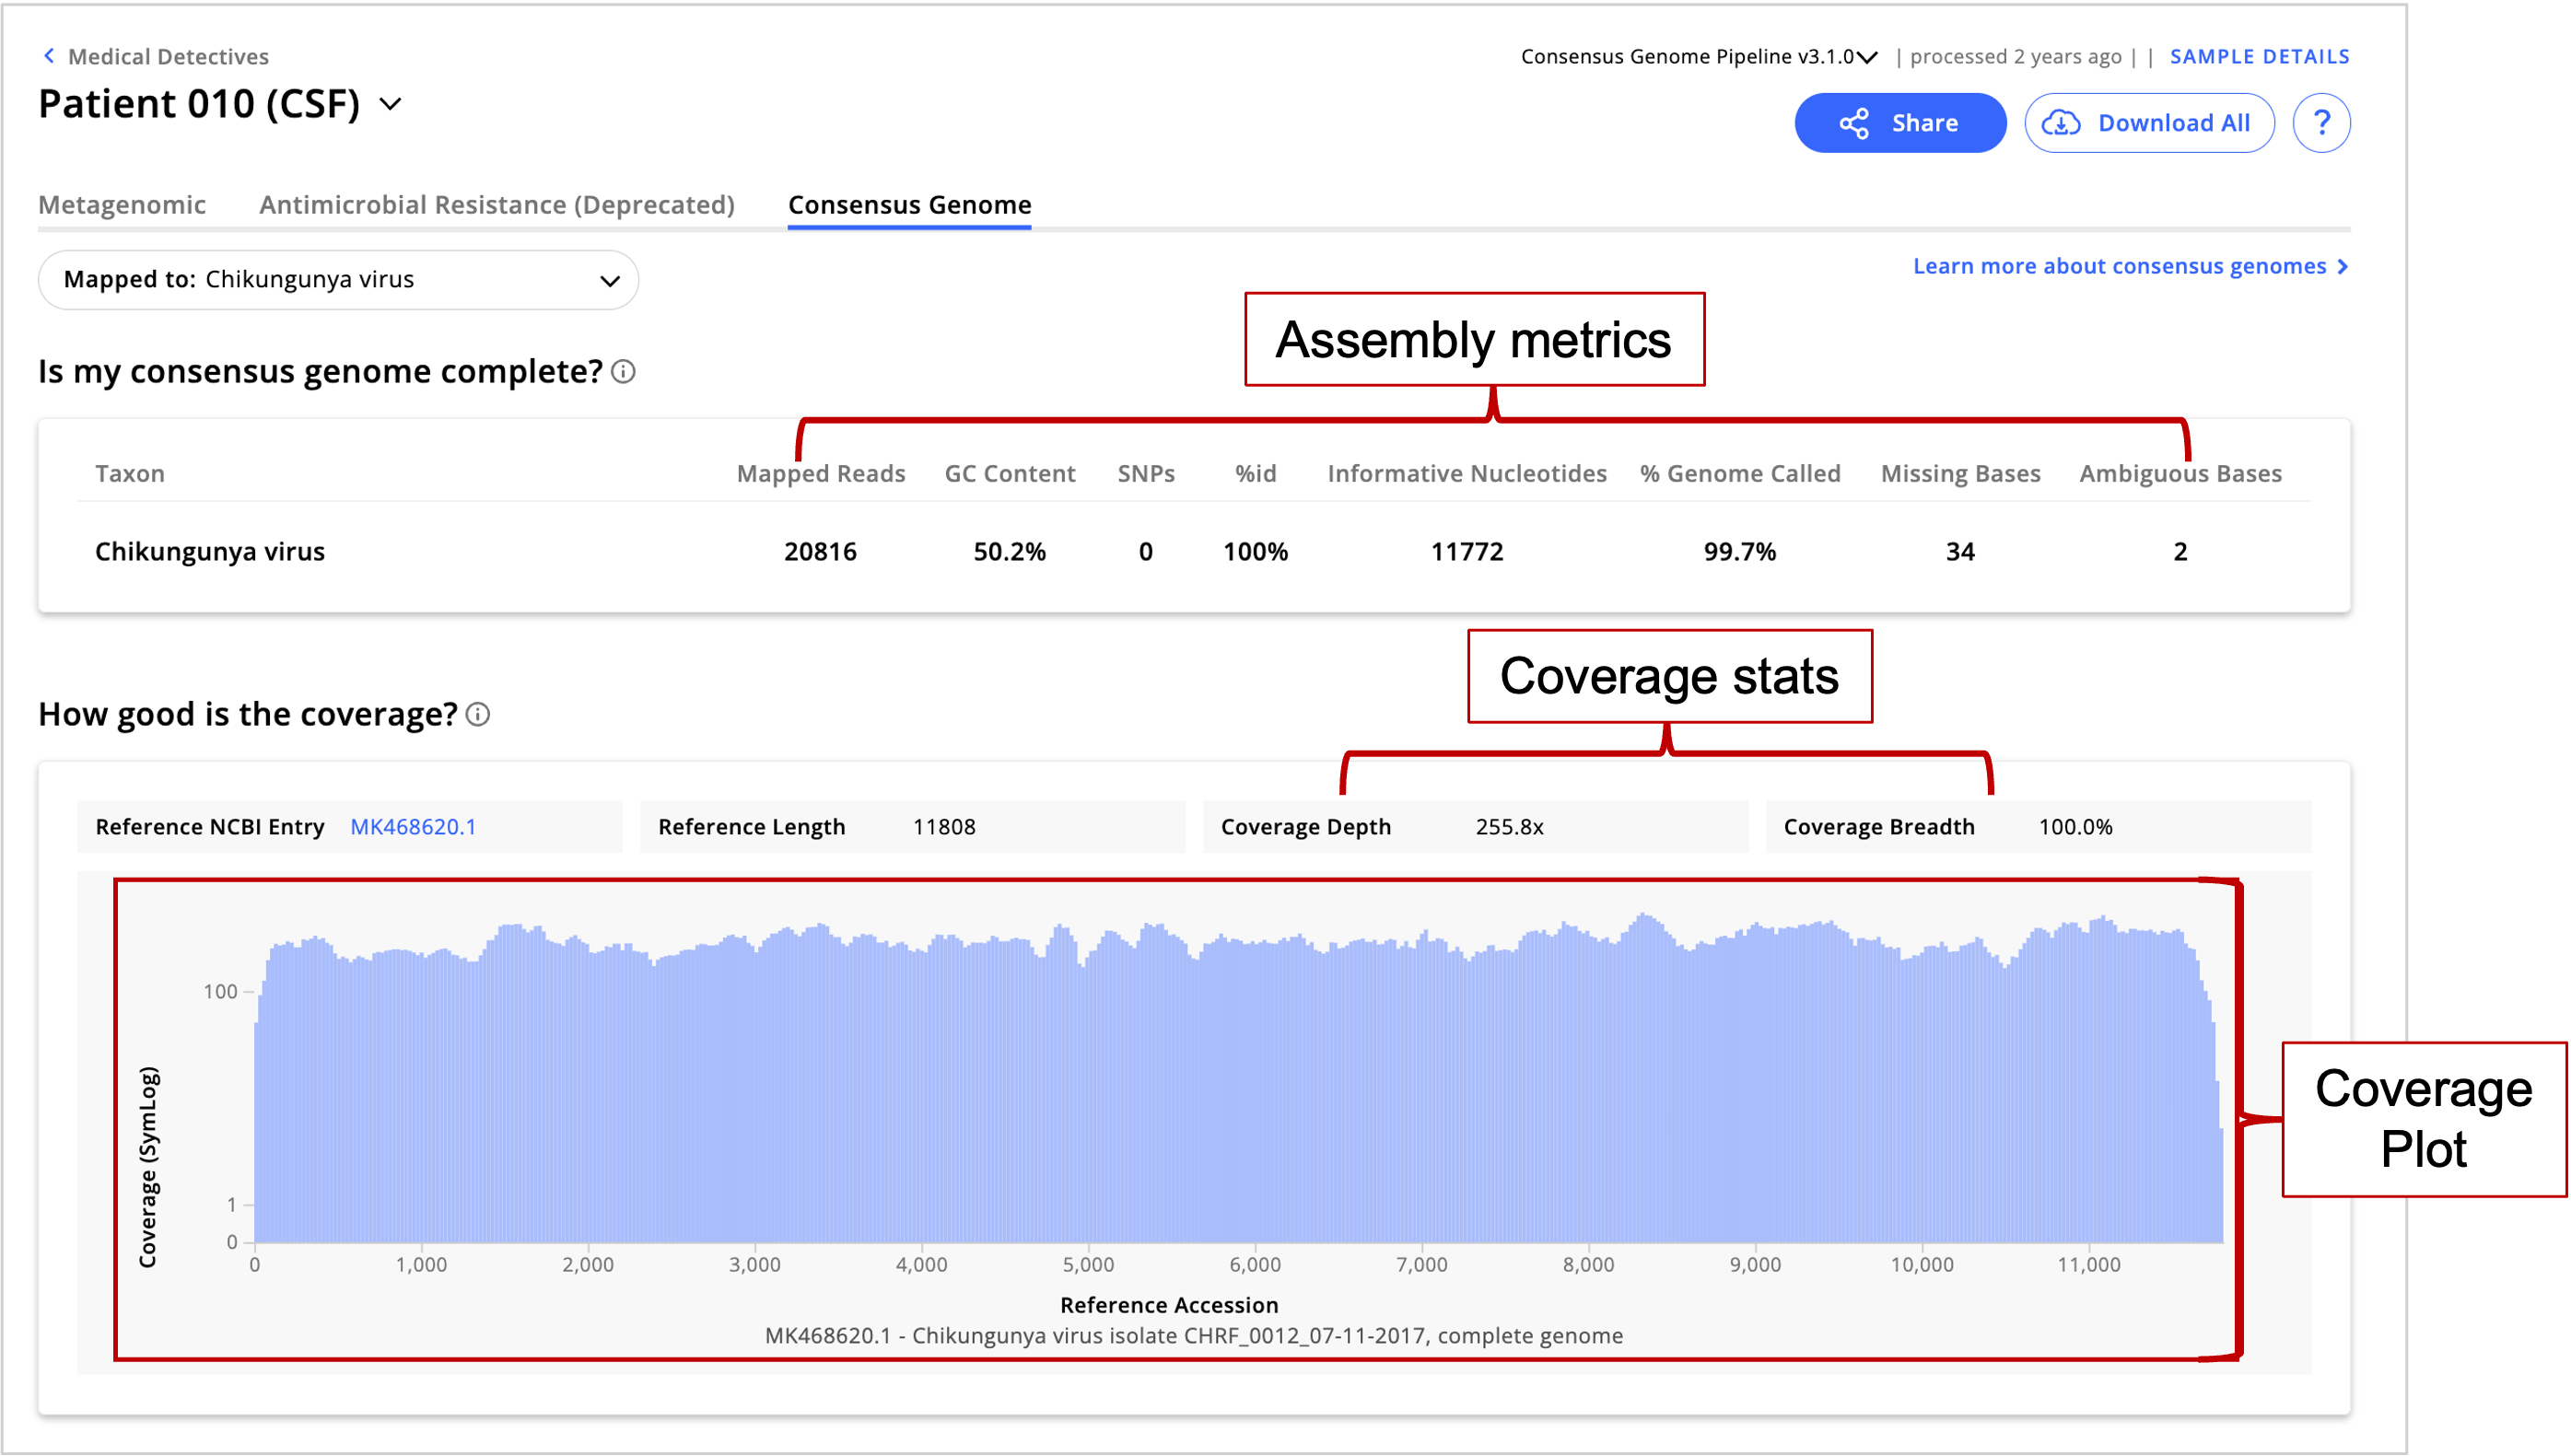Click the share network icon in the Share button

pos(1854,122)
